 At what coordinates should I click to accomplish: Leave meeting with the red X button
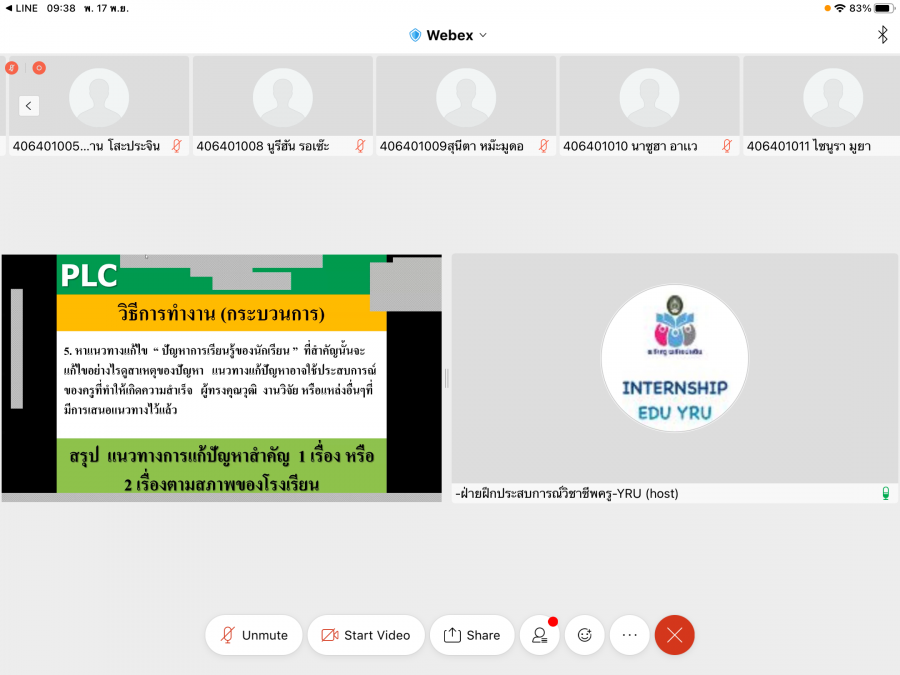pos(674,635)
